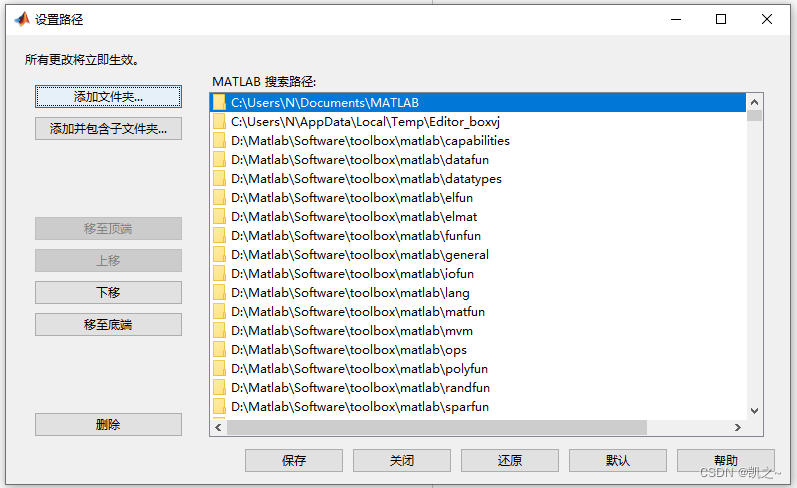Select toolbox\matlab\sparfun path
Viewport: 797px width, 488px height.
478,407
